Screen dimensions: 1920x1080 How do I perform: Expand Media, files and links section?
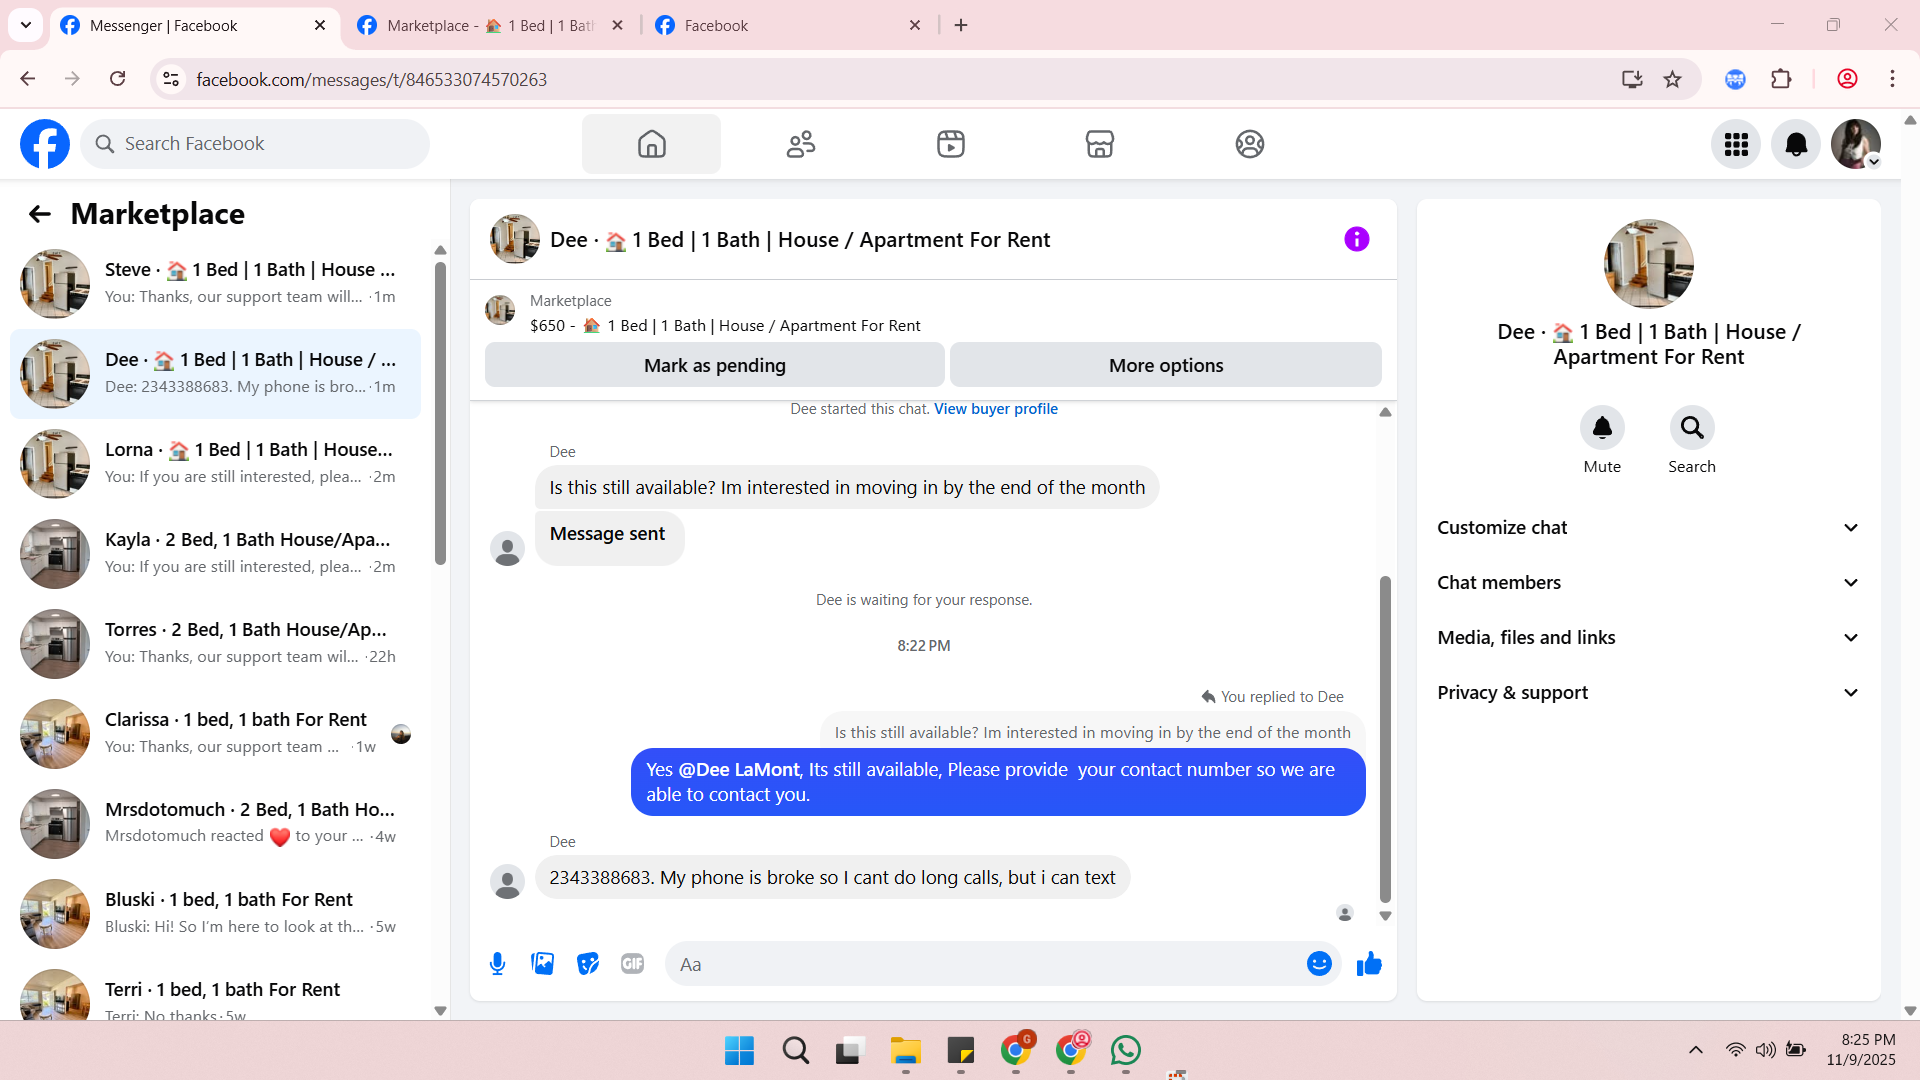click(x=1649, y=638)
